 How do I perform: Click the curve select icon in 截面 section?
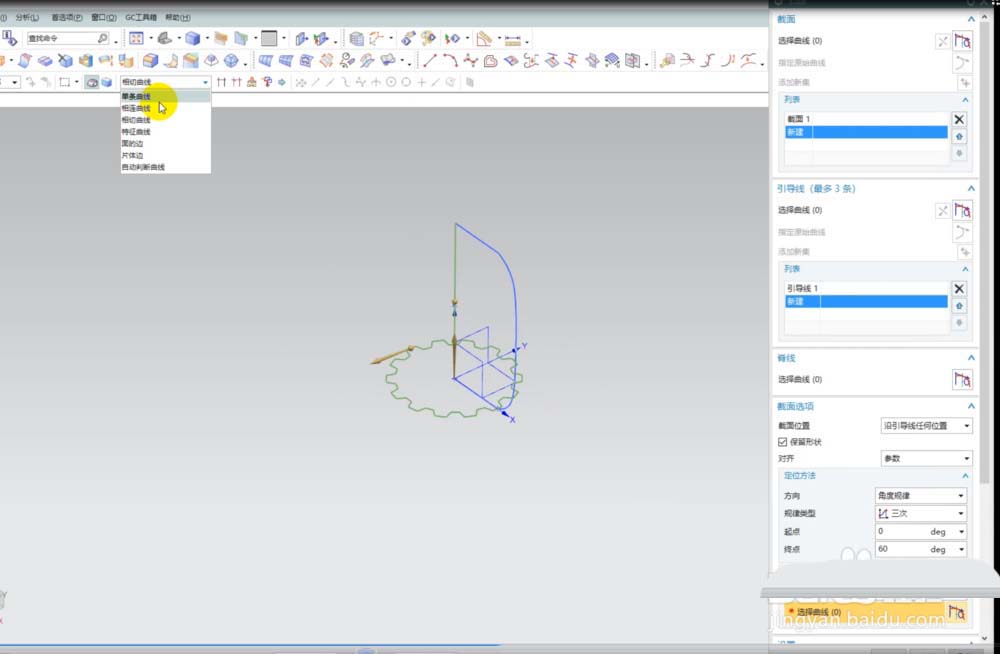(963, 41)
